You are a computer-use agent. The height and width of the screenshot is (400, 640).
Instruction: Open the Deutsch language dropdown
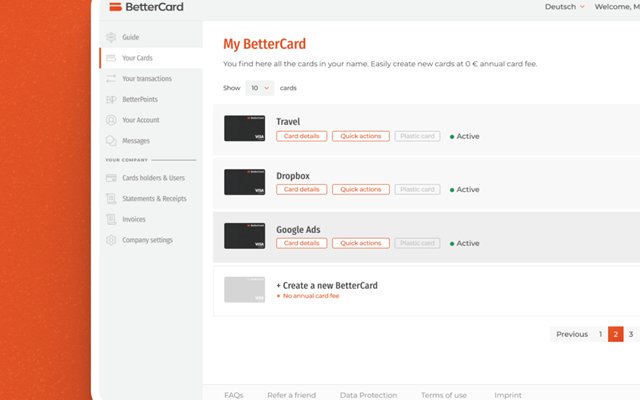pos(564,7)
